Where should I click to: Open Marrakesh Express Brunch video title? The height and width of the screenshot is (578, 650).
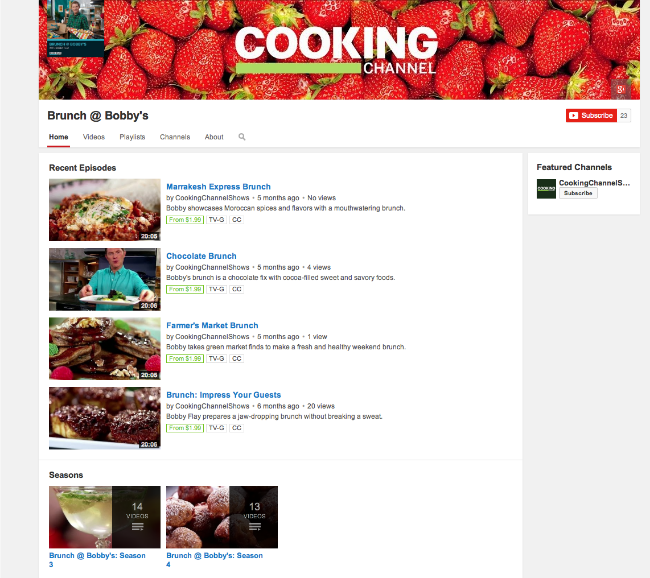coord(218,187)
